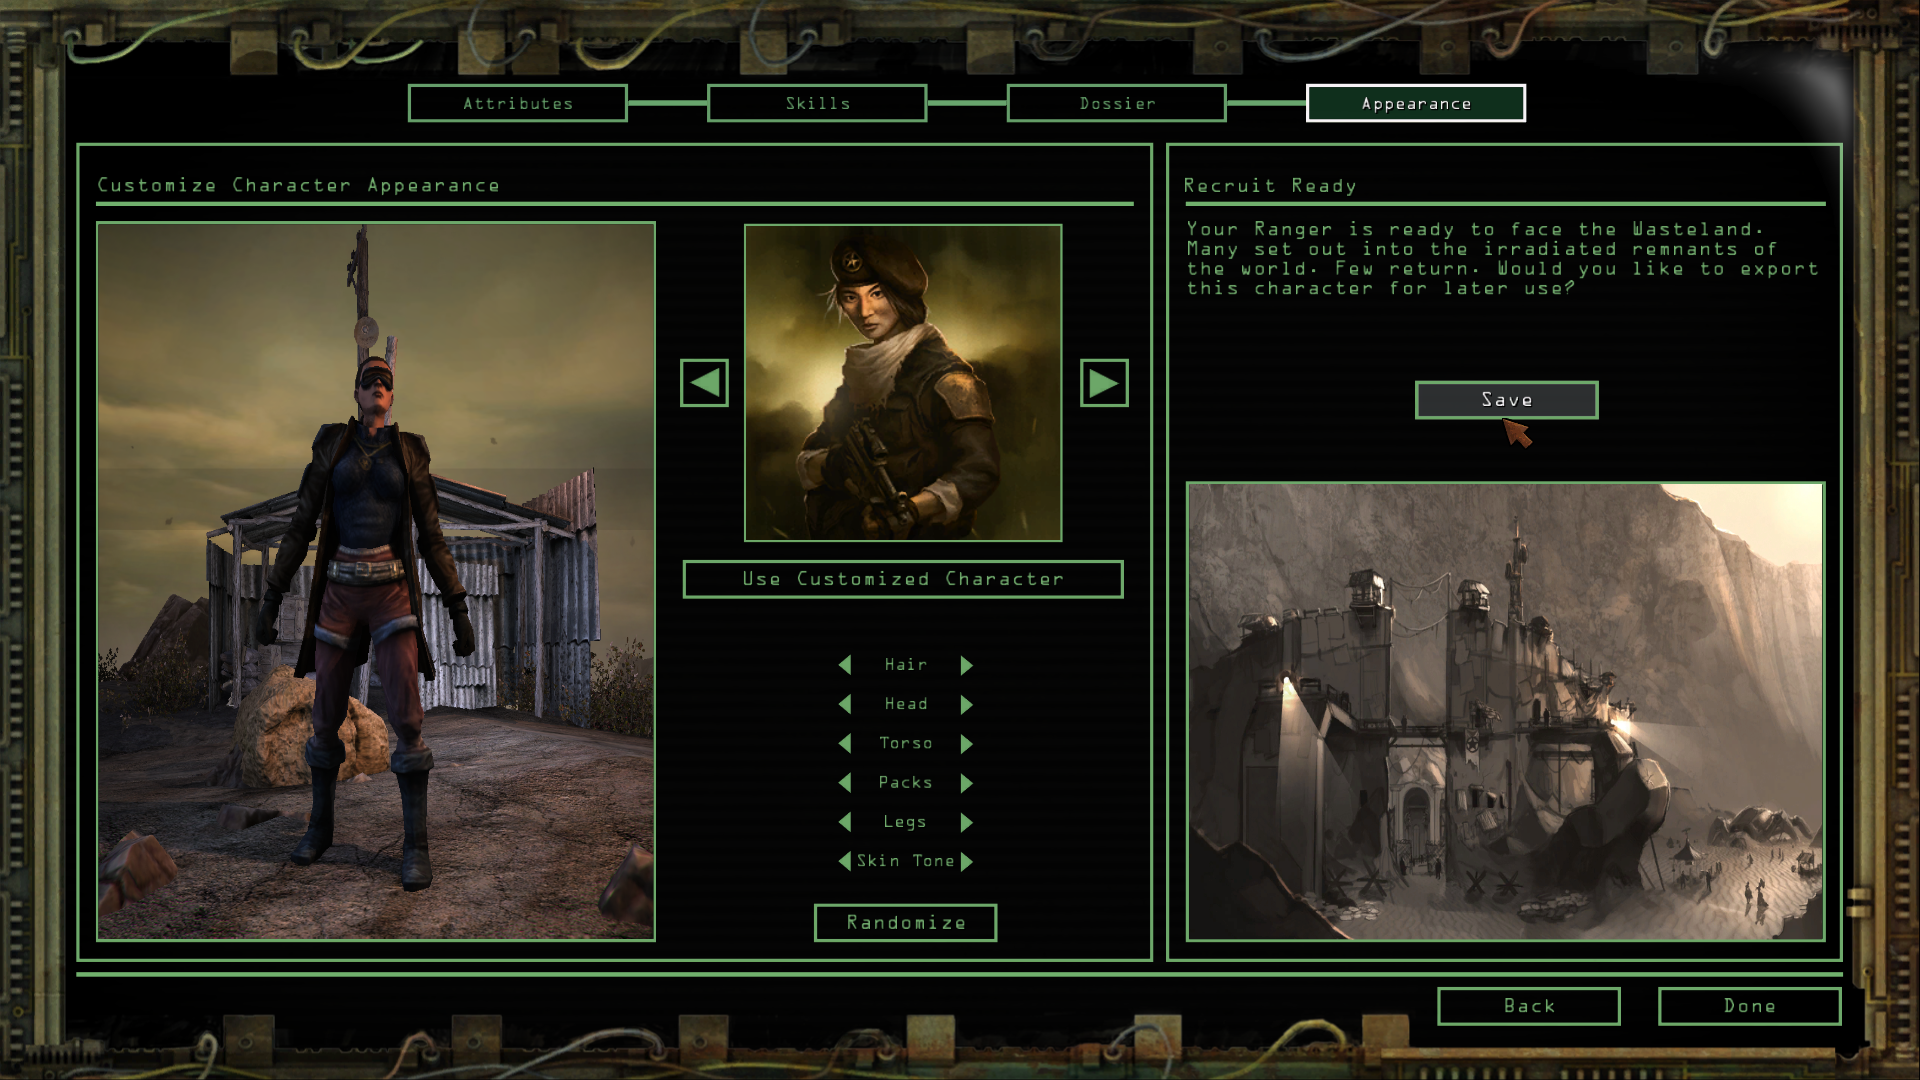Screen dimensions: 1920x1080
Task: Click the ranger portrait image
Action: [903, 383]
